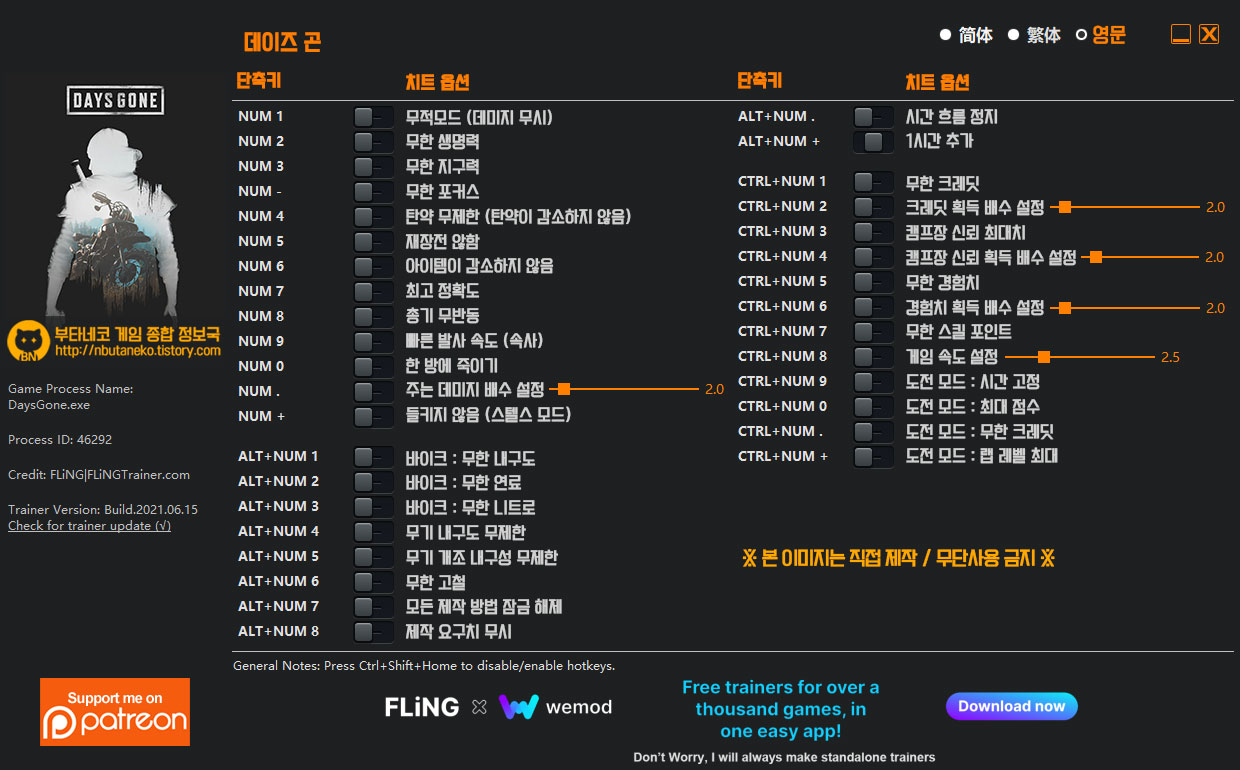Click the 게임 속도 2.5 value
The height and width of the screenshot is (770, 1240).
click(1170, 357)
